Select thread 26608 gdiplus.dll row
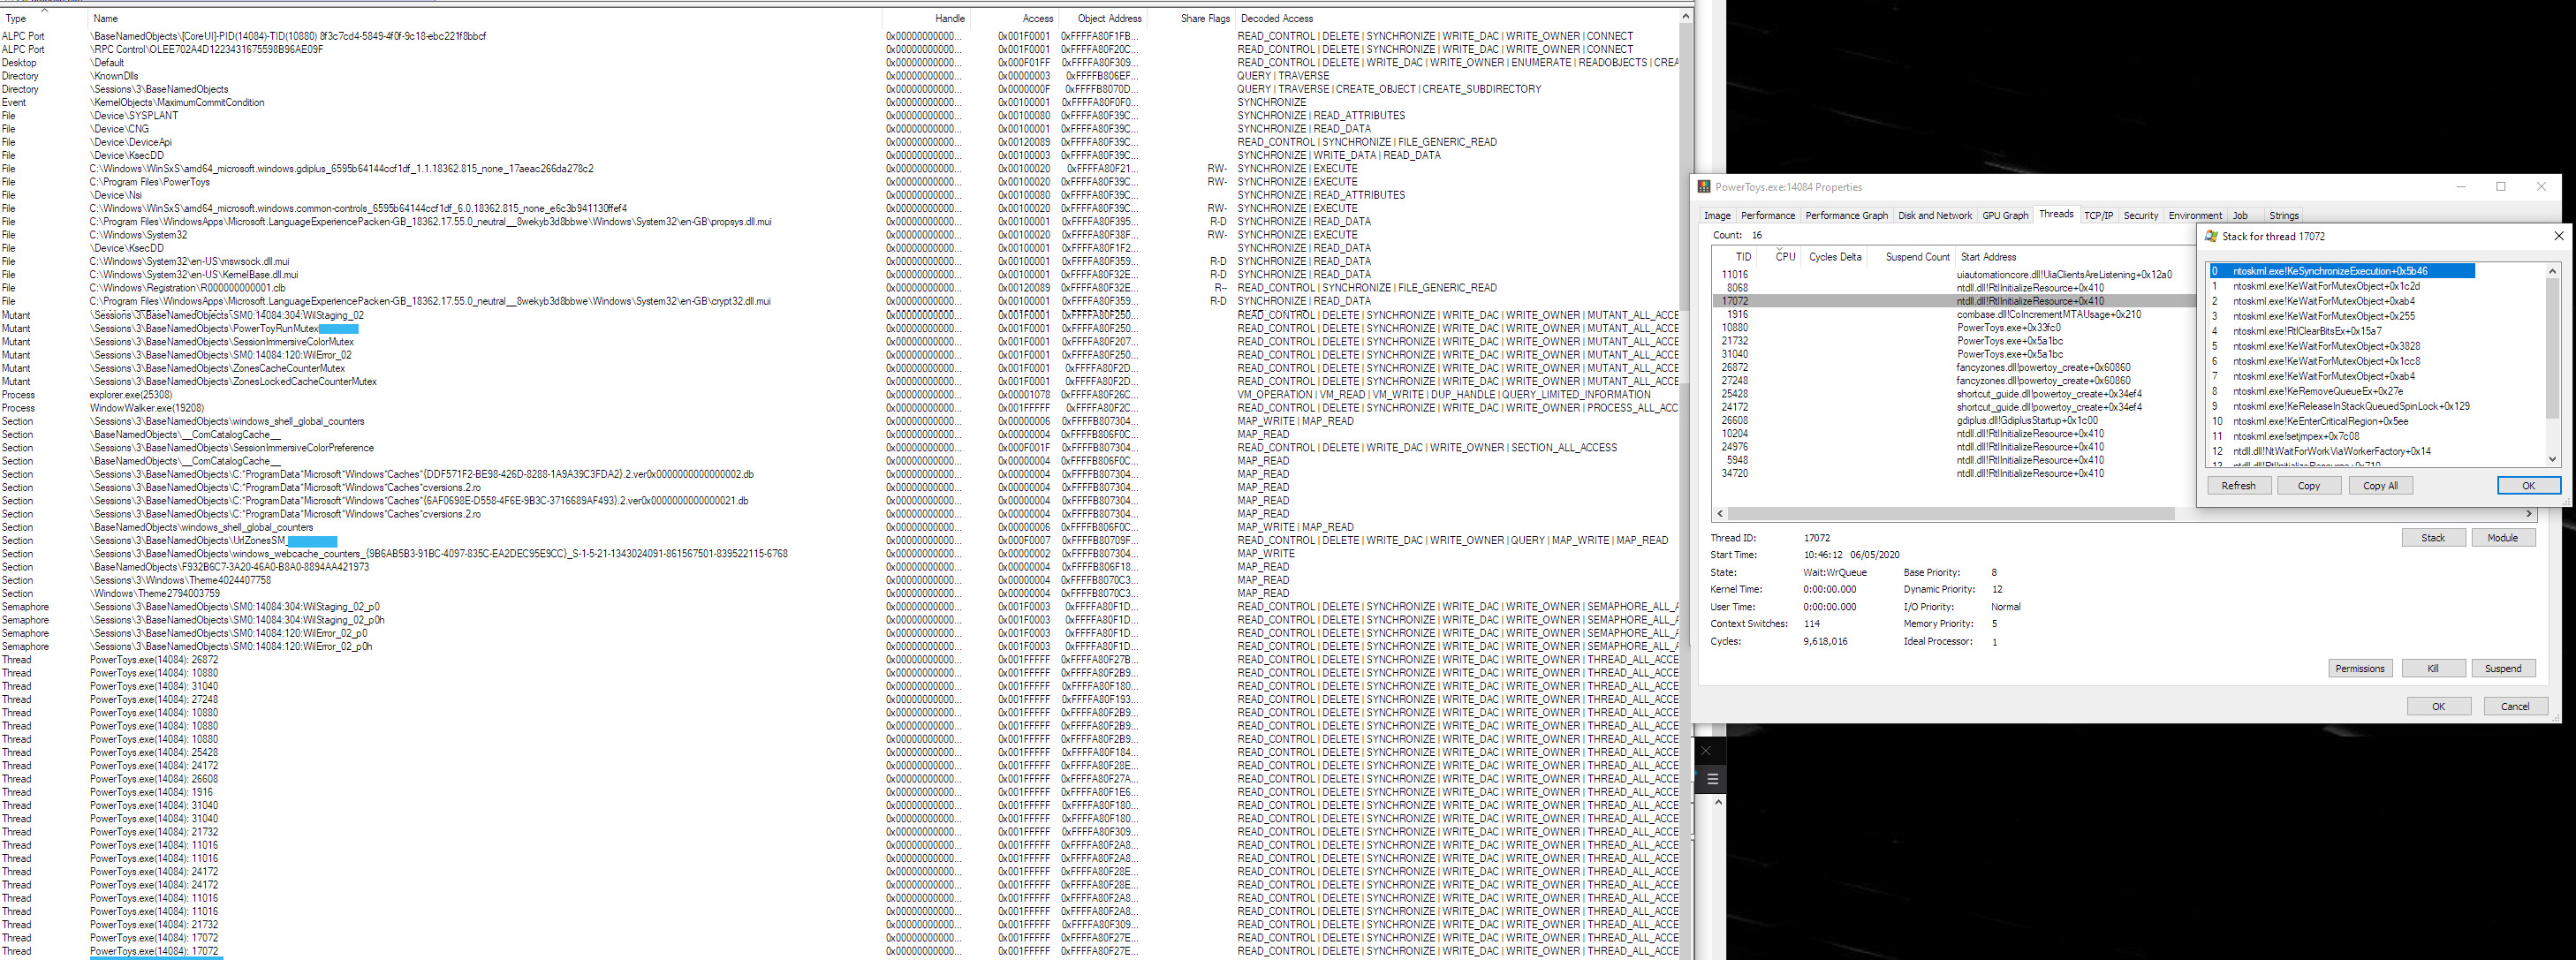This screenshot has height=960, width=2576. click(x=1953, y=420)
